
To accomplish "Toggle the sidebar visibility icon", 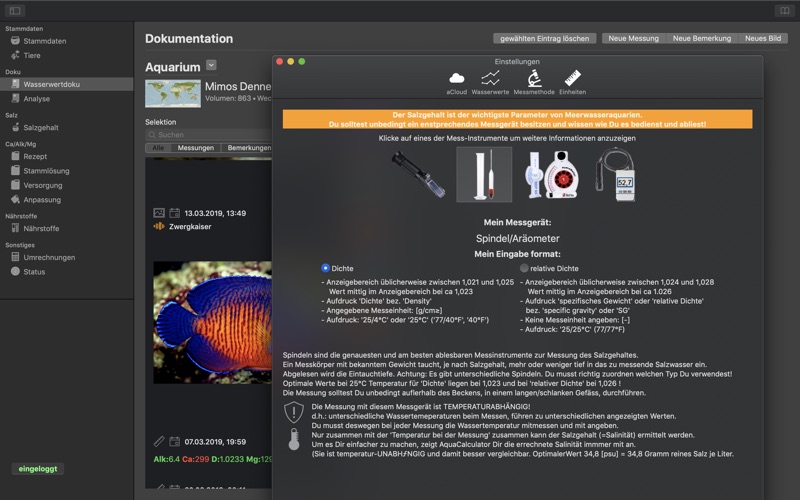I will pyautogui.click(x=15, y=11).
